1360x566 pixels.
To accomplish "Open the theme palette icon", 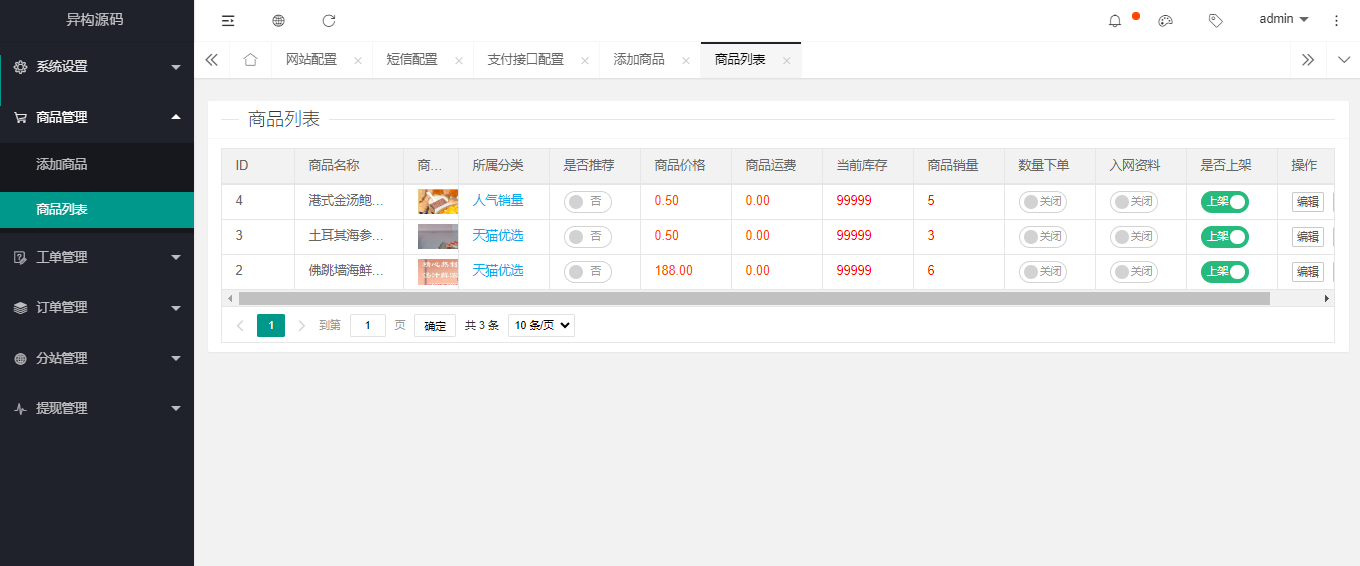I will tap(1165, 20).
